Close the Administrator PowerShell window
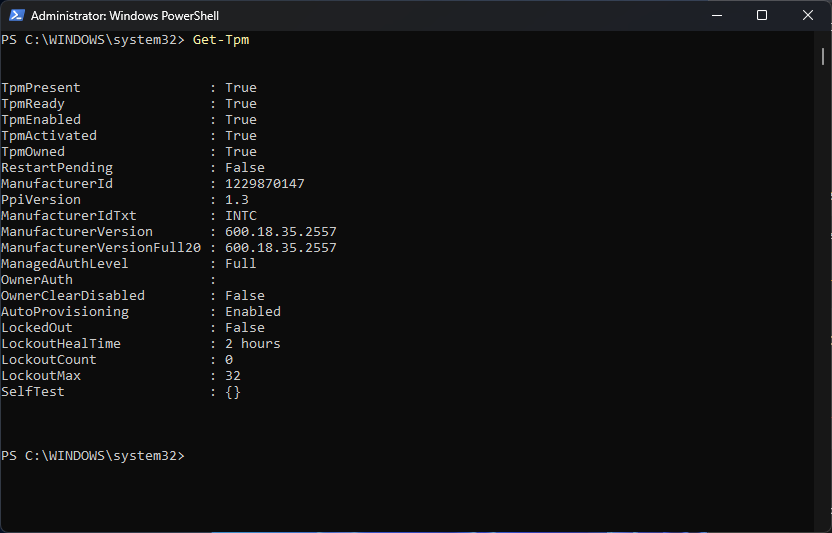Screen dimensions: 832x533 pos(808,15)
